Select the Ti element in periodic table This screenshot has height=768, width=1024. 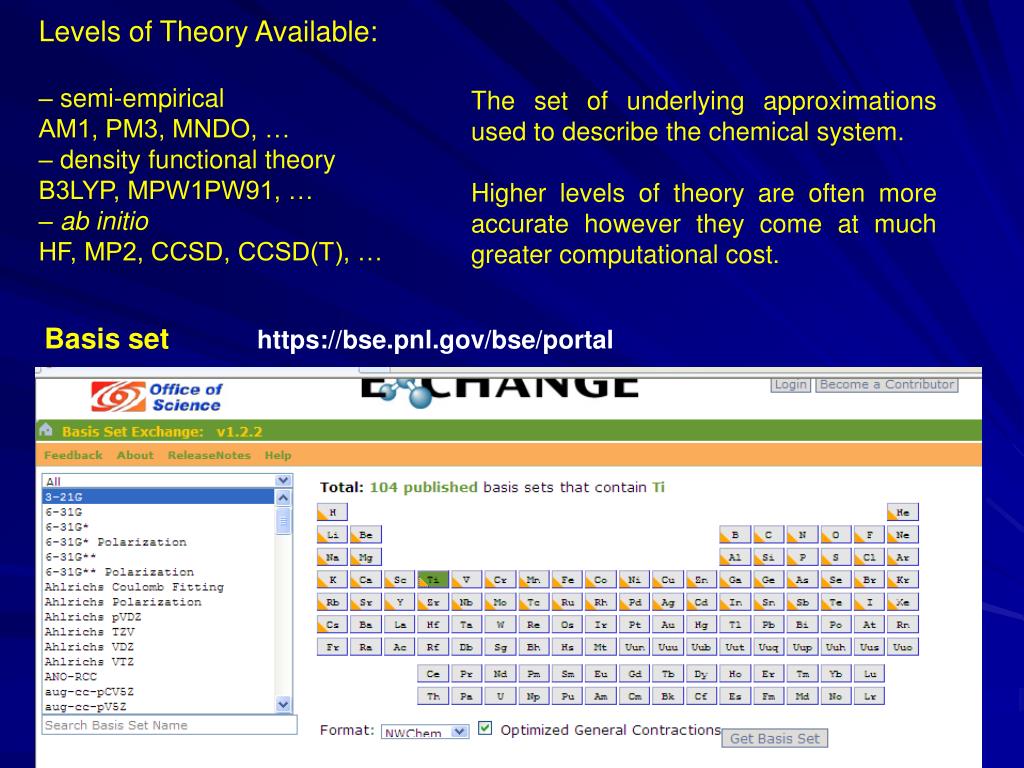click(432, 580)
